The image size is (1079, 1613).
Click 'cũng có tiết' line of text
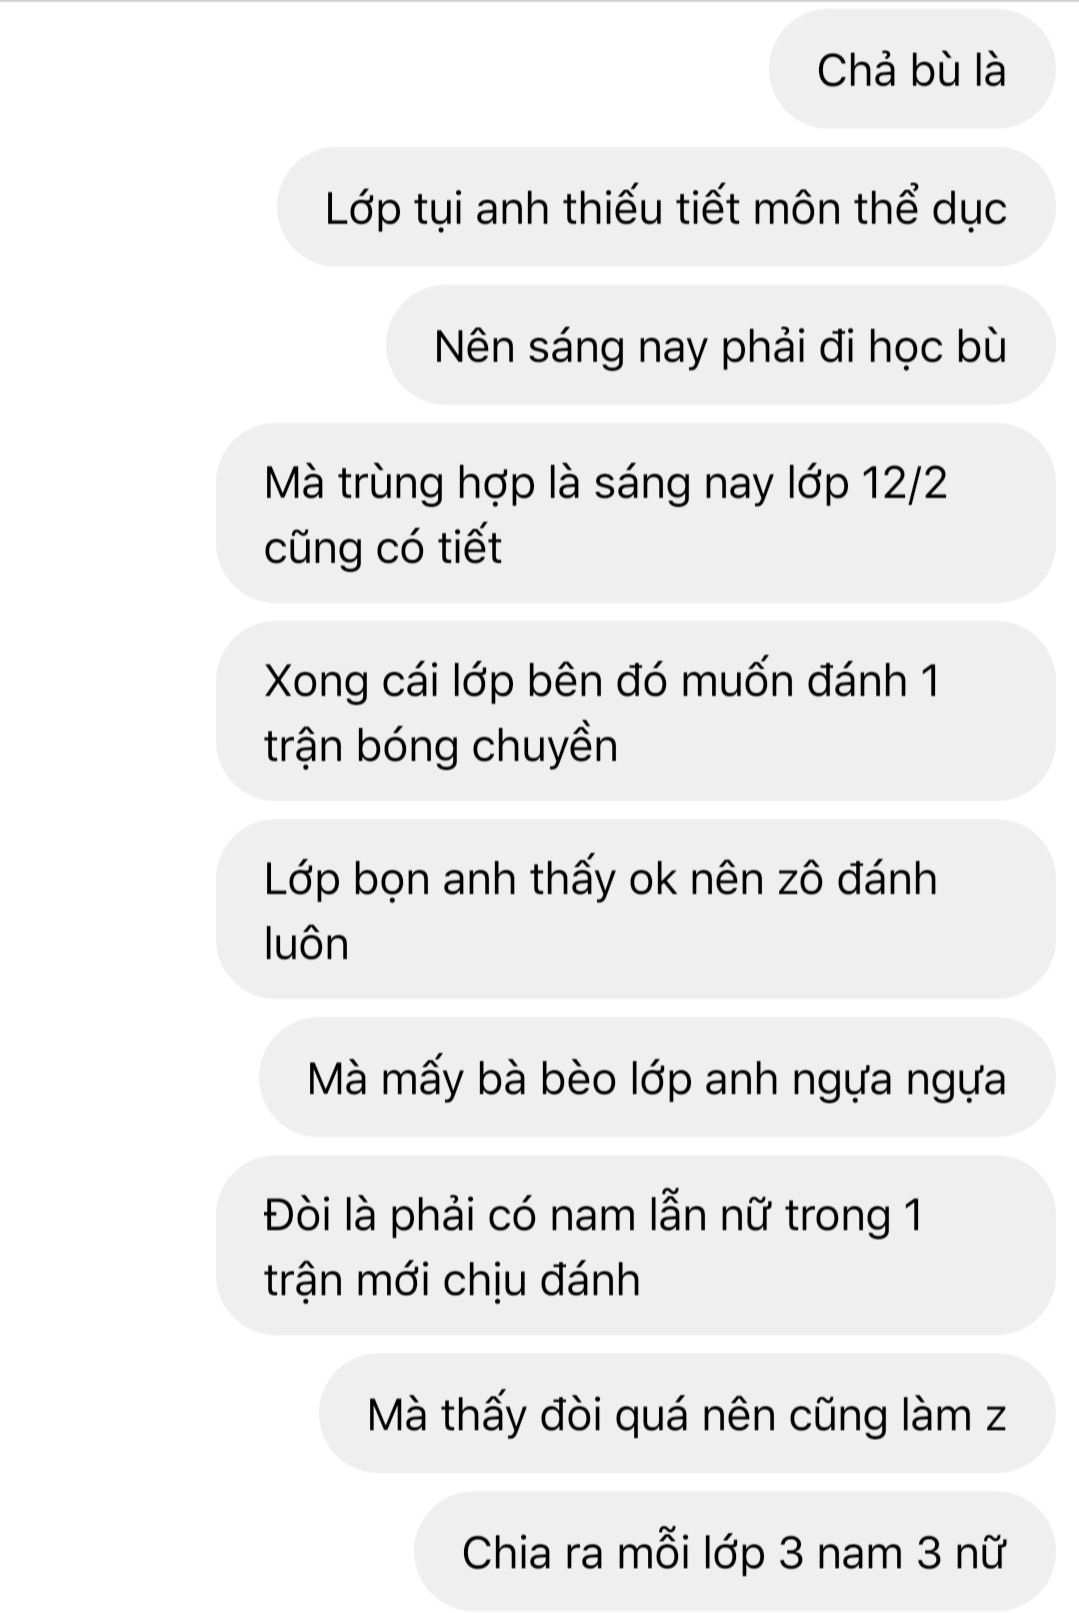tap(382, 549)
